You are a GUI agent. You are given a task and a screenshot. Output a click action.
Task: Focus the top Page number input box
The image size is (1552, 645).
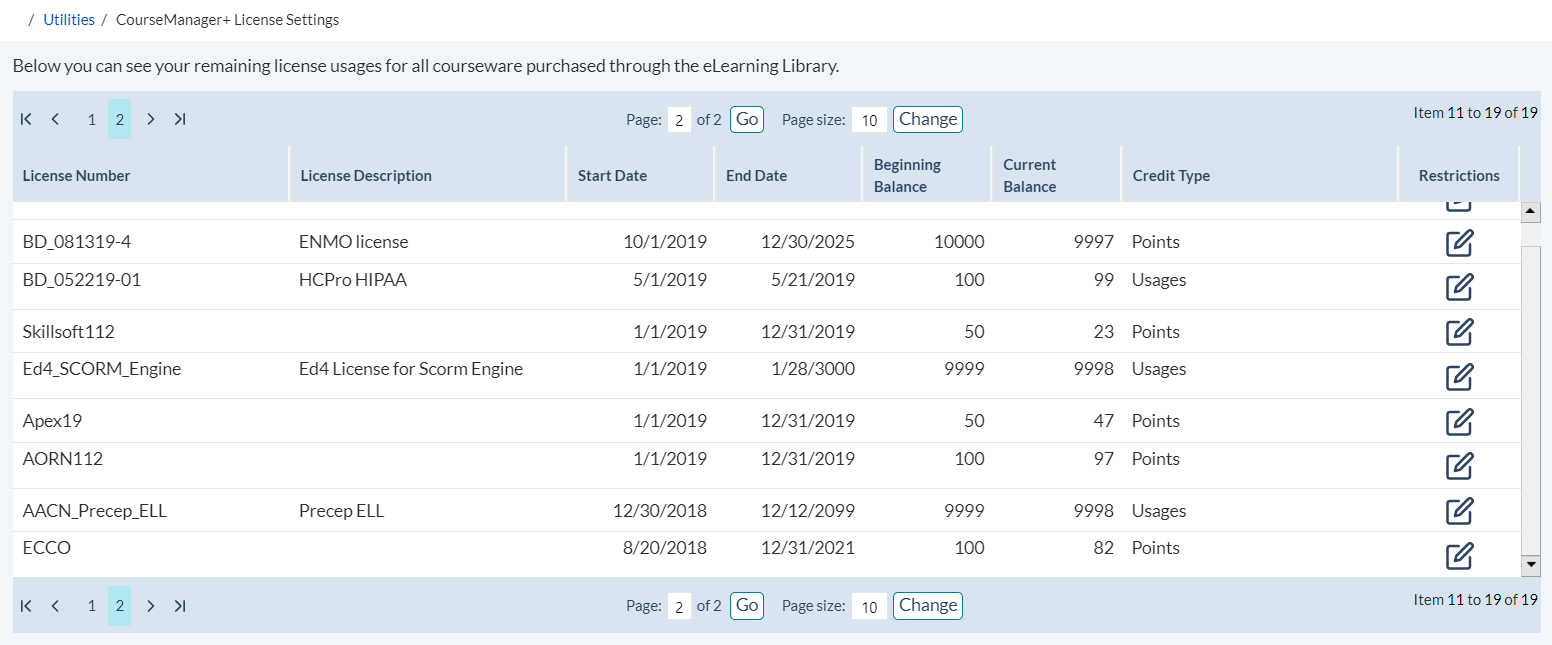coord(679,120)
